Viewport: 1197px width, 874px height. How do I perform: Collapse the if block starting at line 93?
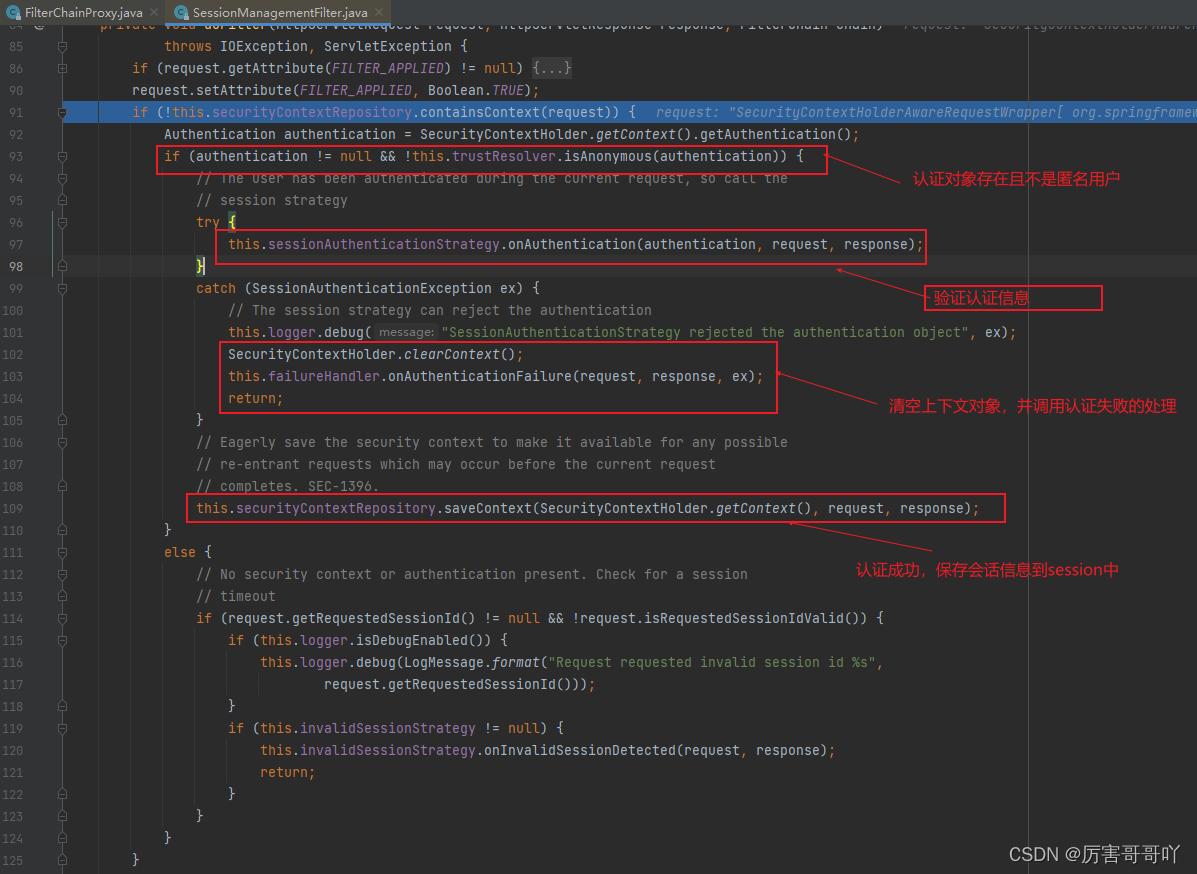pos(62,156)
